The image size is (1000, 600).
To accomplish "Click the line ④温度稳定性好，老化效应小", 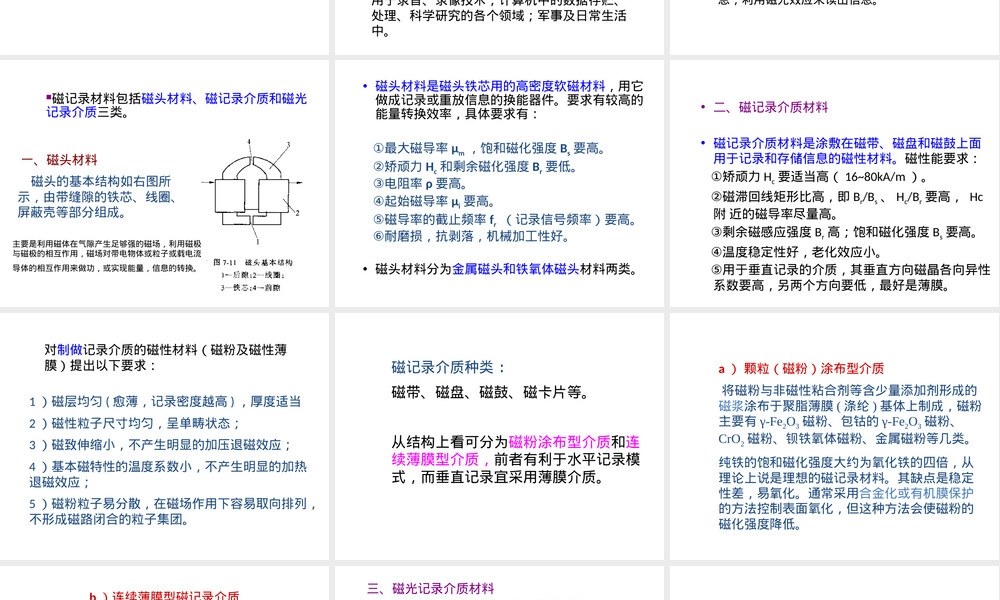I will (x=797, y=252).
